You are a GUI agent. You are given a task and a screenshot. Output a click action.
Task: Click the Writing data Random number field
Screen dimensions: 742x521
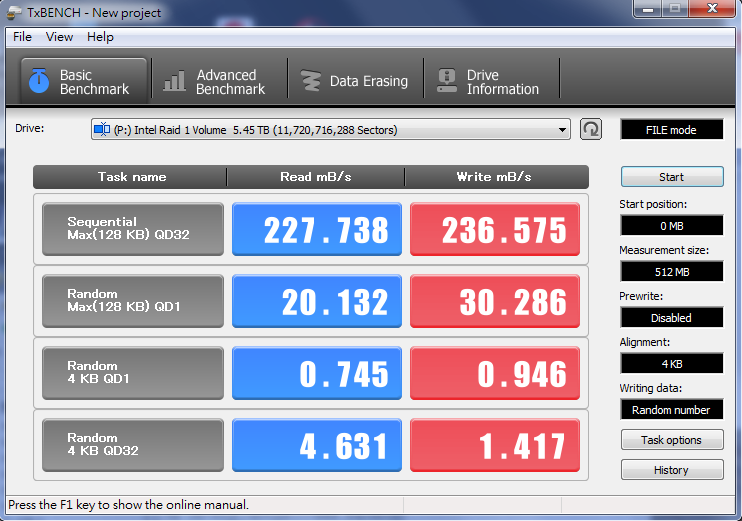(672, 409)
